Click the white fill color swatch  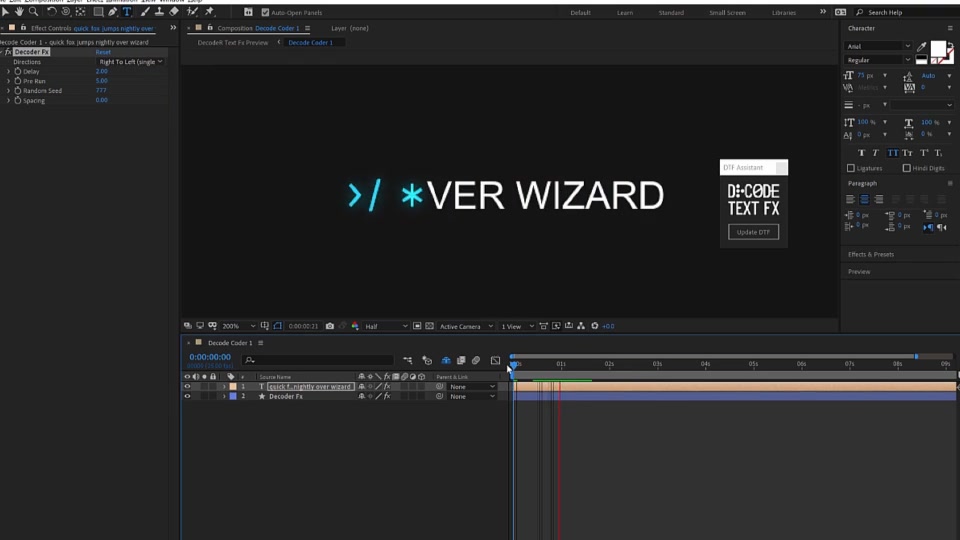tap(937, 48)
